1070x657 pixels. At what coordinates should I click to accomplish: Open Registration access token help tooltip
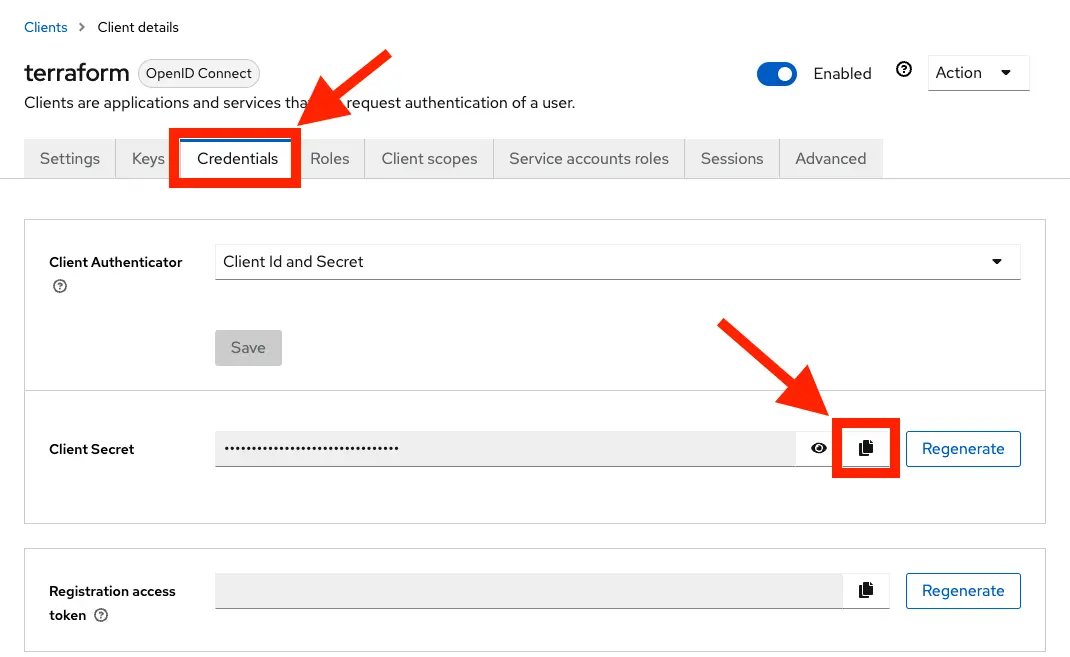[100, 616]
